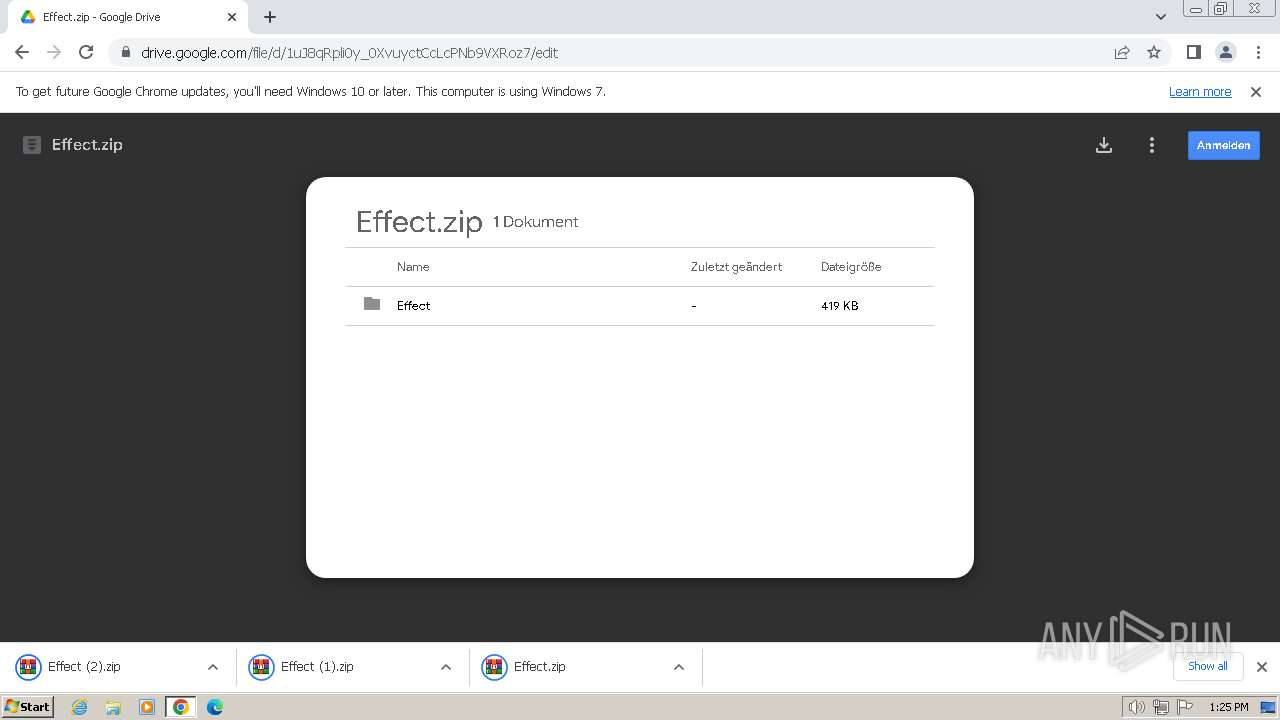Viewport: 1280px width, 720px height.
Task: Open Windows Media Player from taskbar
Action: coord(147,707)
